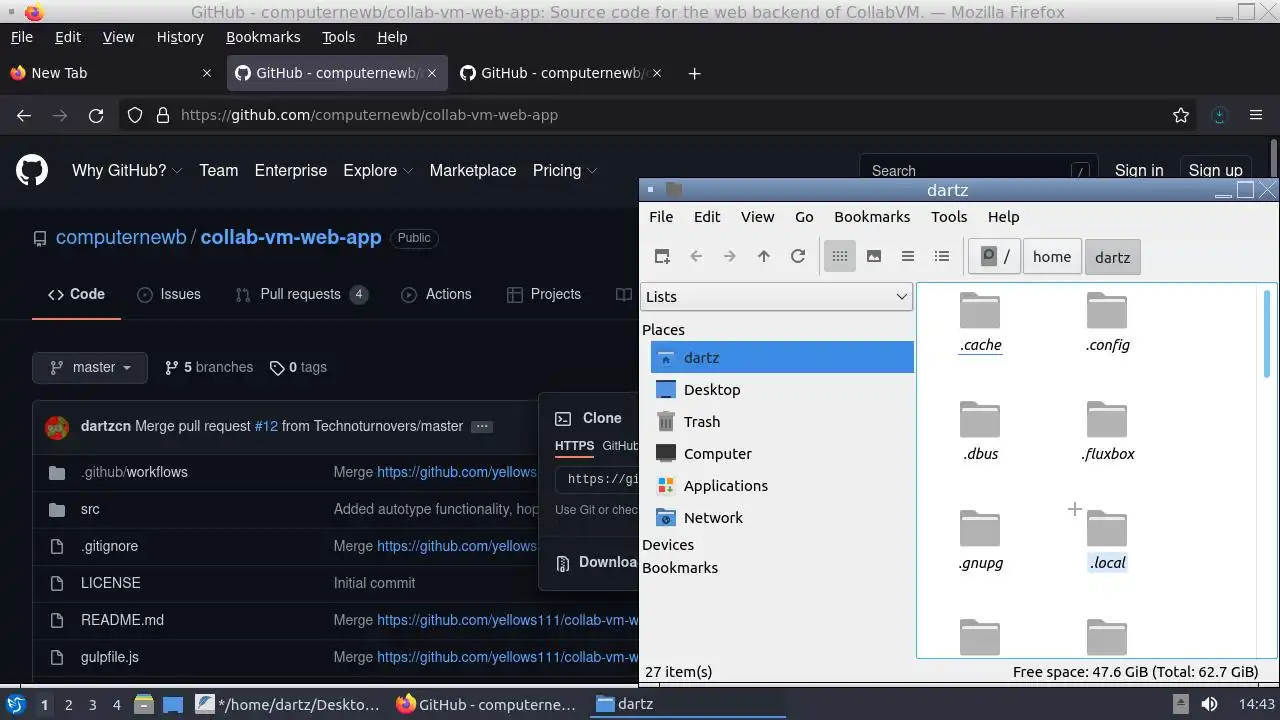1280x720 pixels.
Task: Open the Pull requests repository tab
Action: pyautogui.click(x=301, y=294)
